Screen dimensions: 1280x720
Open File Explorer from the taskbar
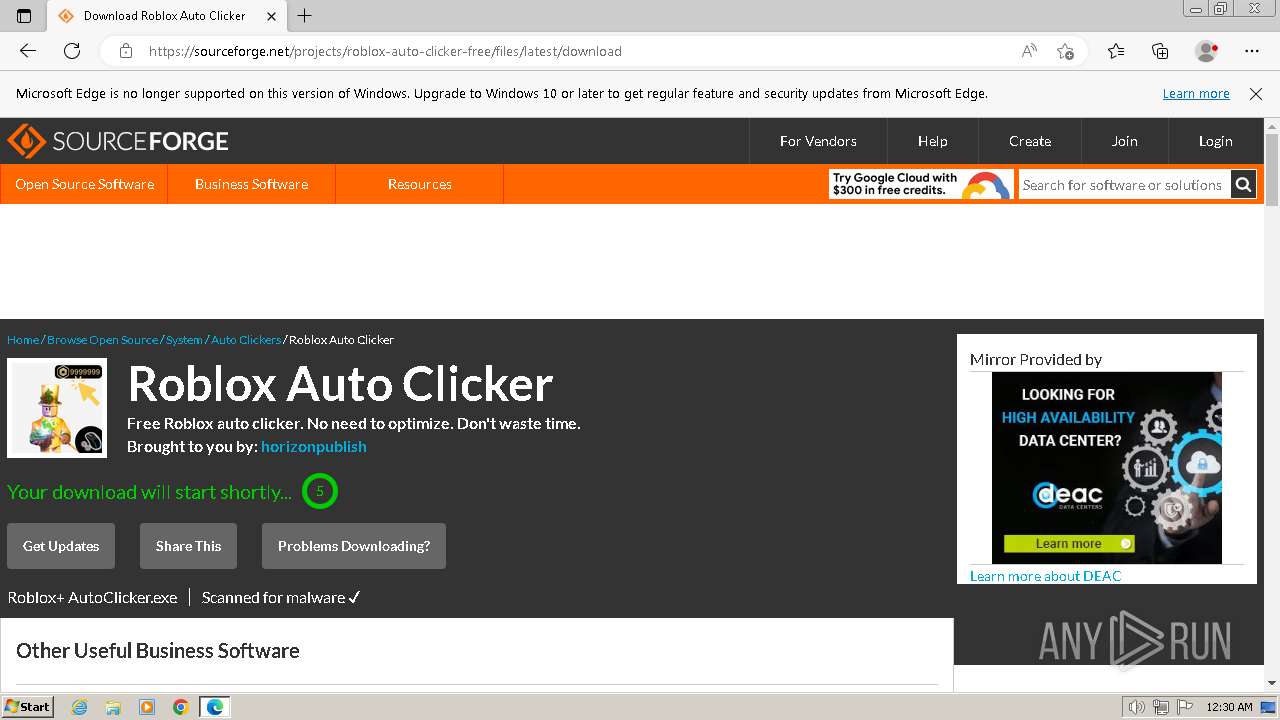pos(113,707)
